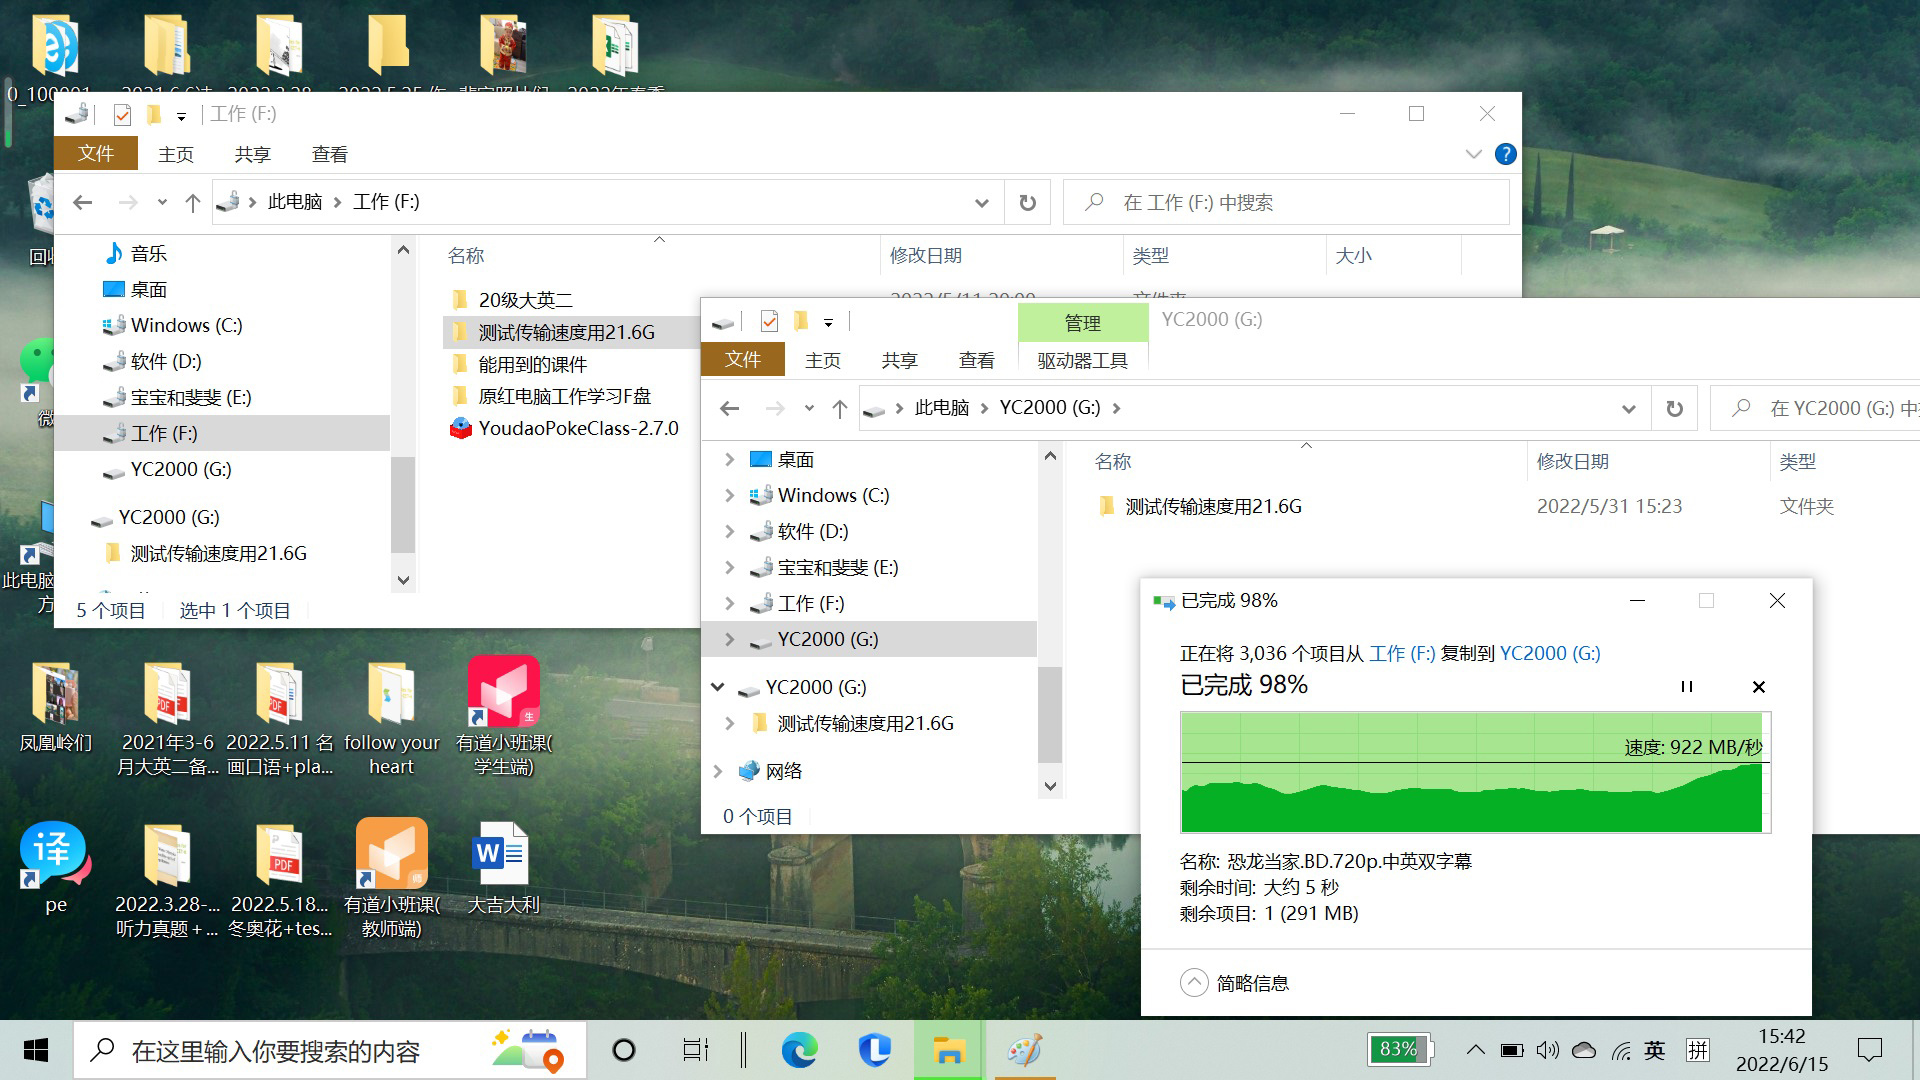Open 驱动器工具 tab in YC2000 window
Screen dimensions: 1920x1080
[x=1079, y=360]
